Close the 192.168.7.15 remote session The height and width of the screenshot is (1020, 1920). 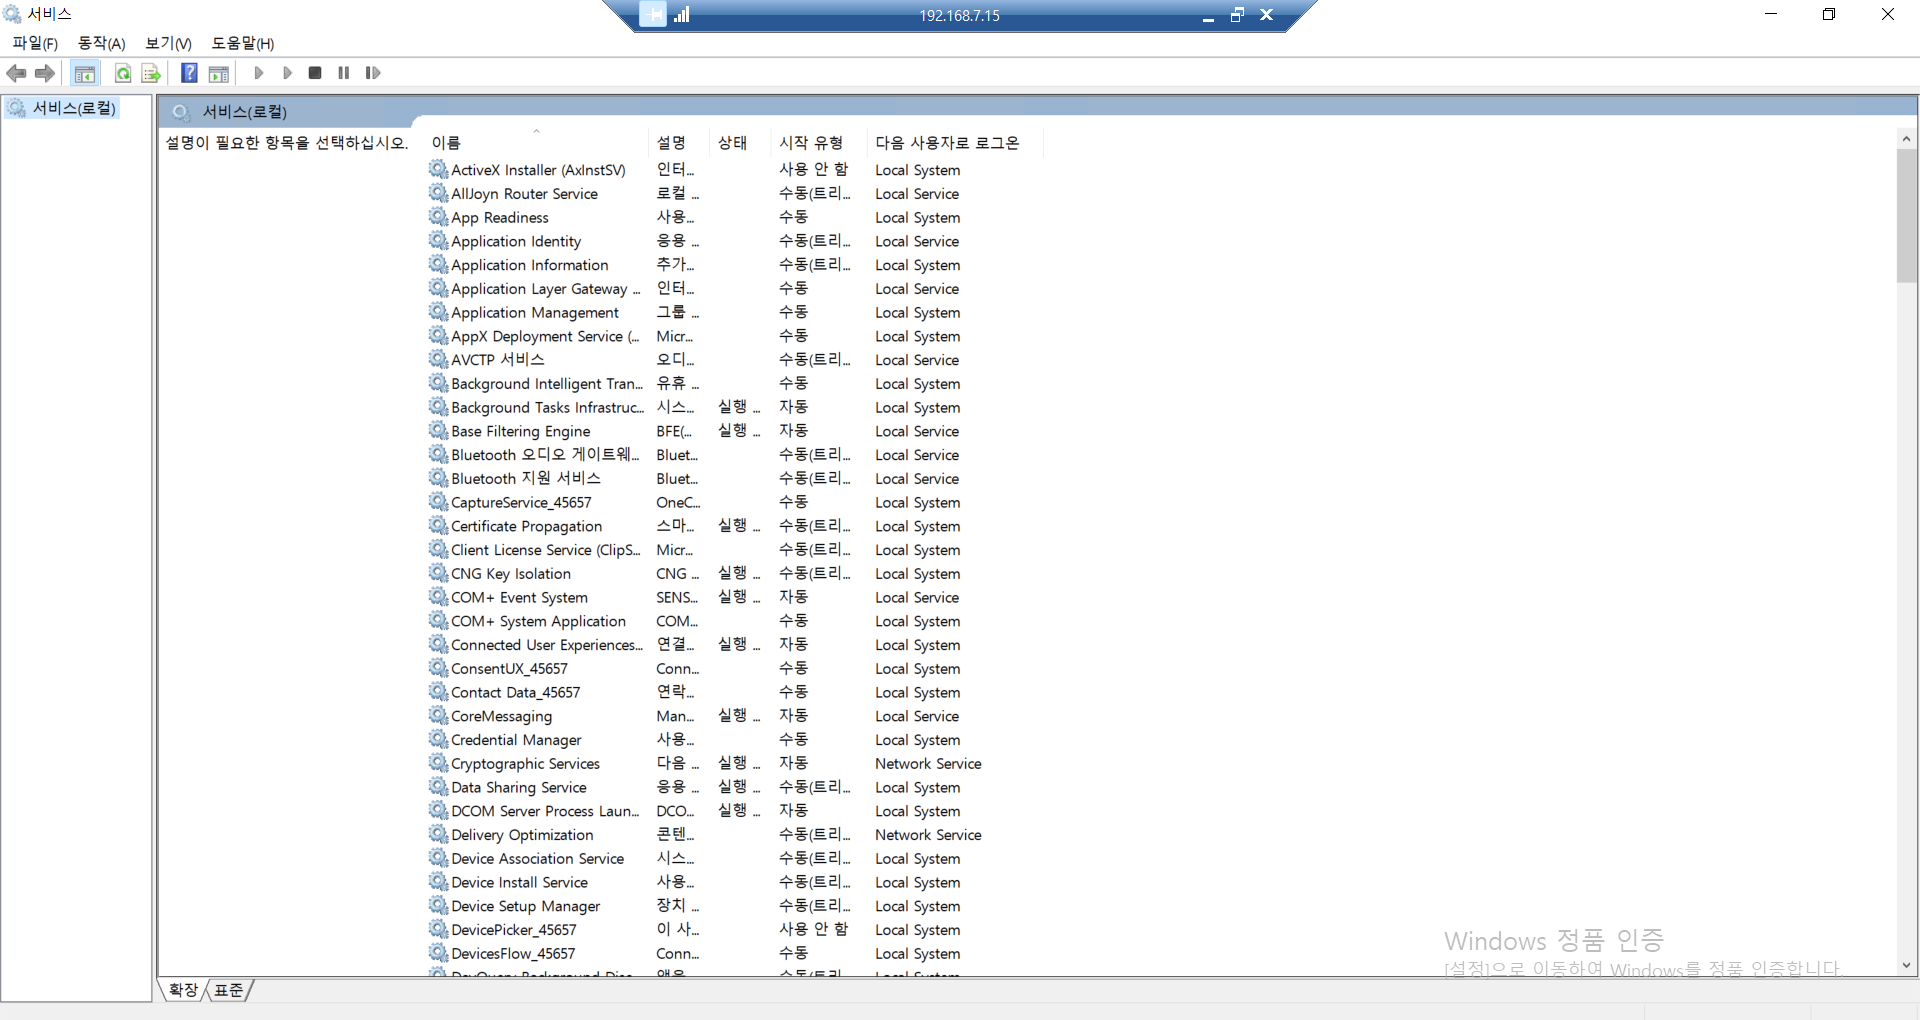1267,15
